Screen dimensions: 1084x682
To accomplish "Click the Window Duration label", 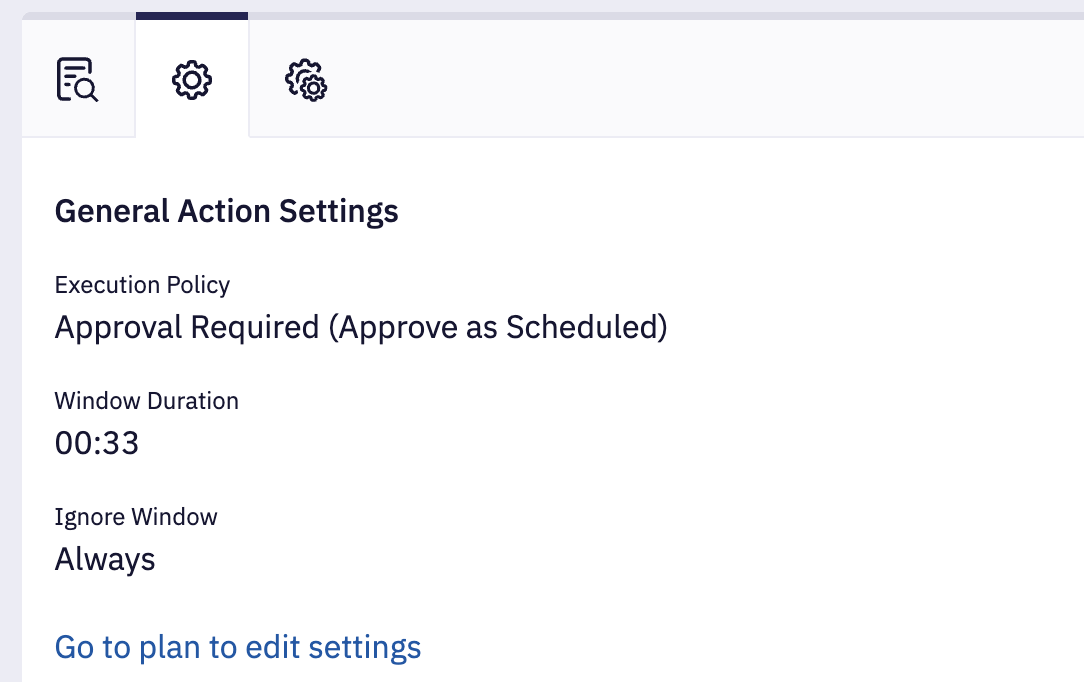I will point(147,401).
